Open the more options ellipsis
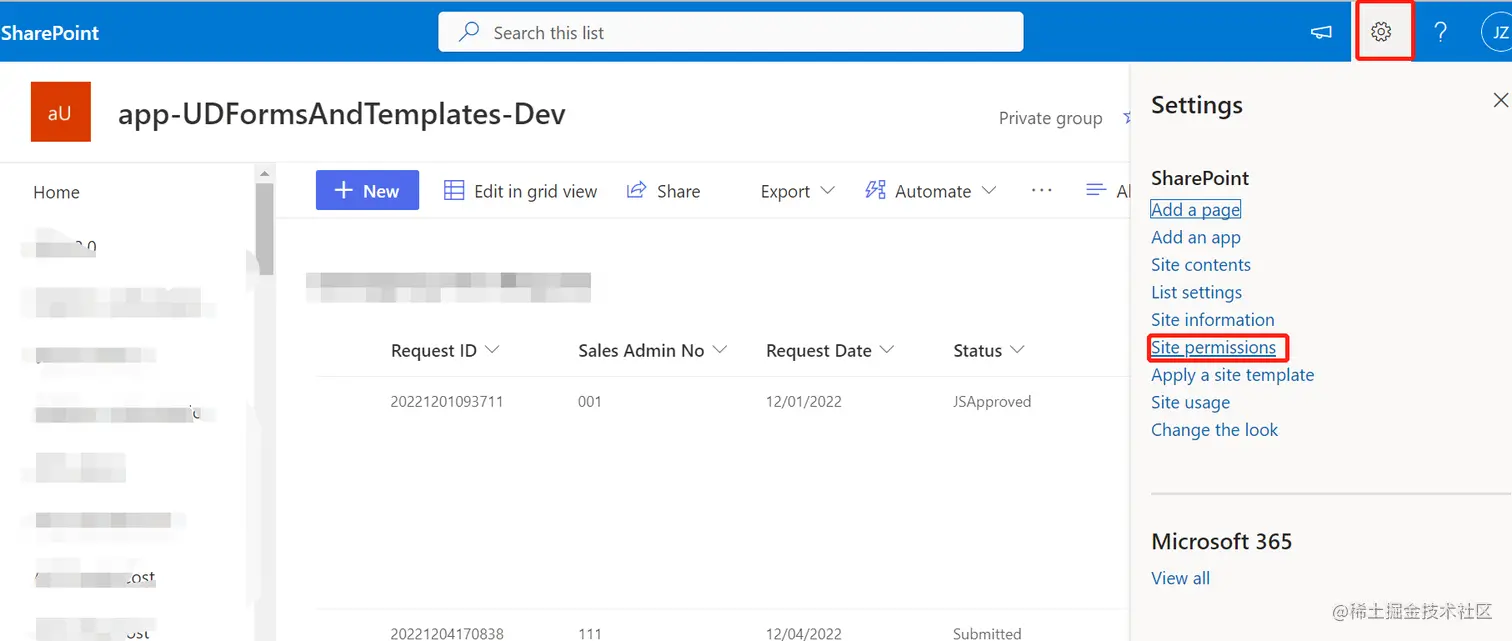The width and height of the screenshot is (1512, 641). 1041,190
